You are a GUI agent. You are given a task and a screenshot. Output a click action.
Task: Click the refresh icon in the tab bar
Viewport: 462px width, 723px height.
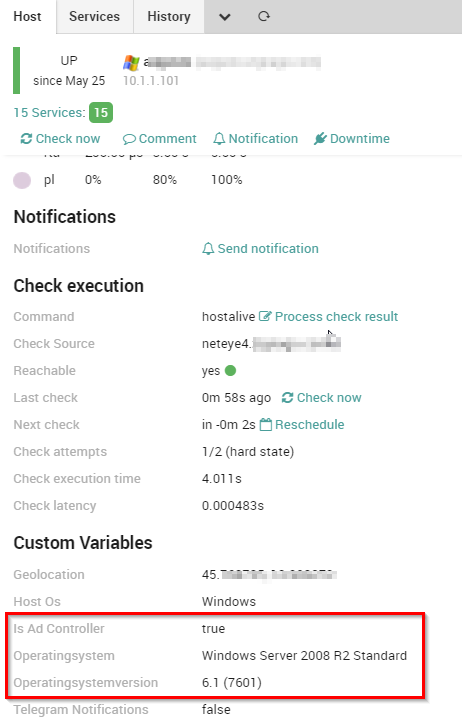click(x=264, y=17)
